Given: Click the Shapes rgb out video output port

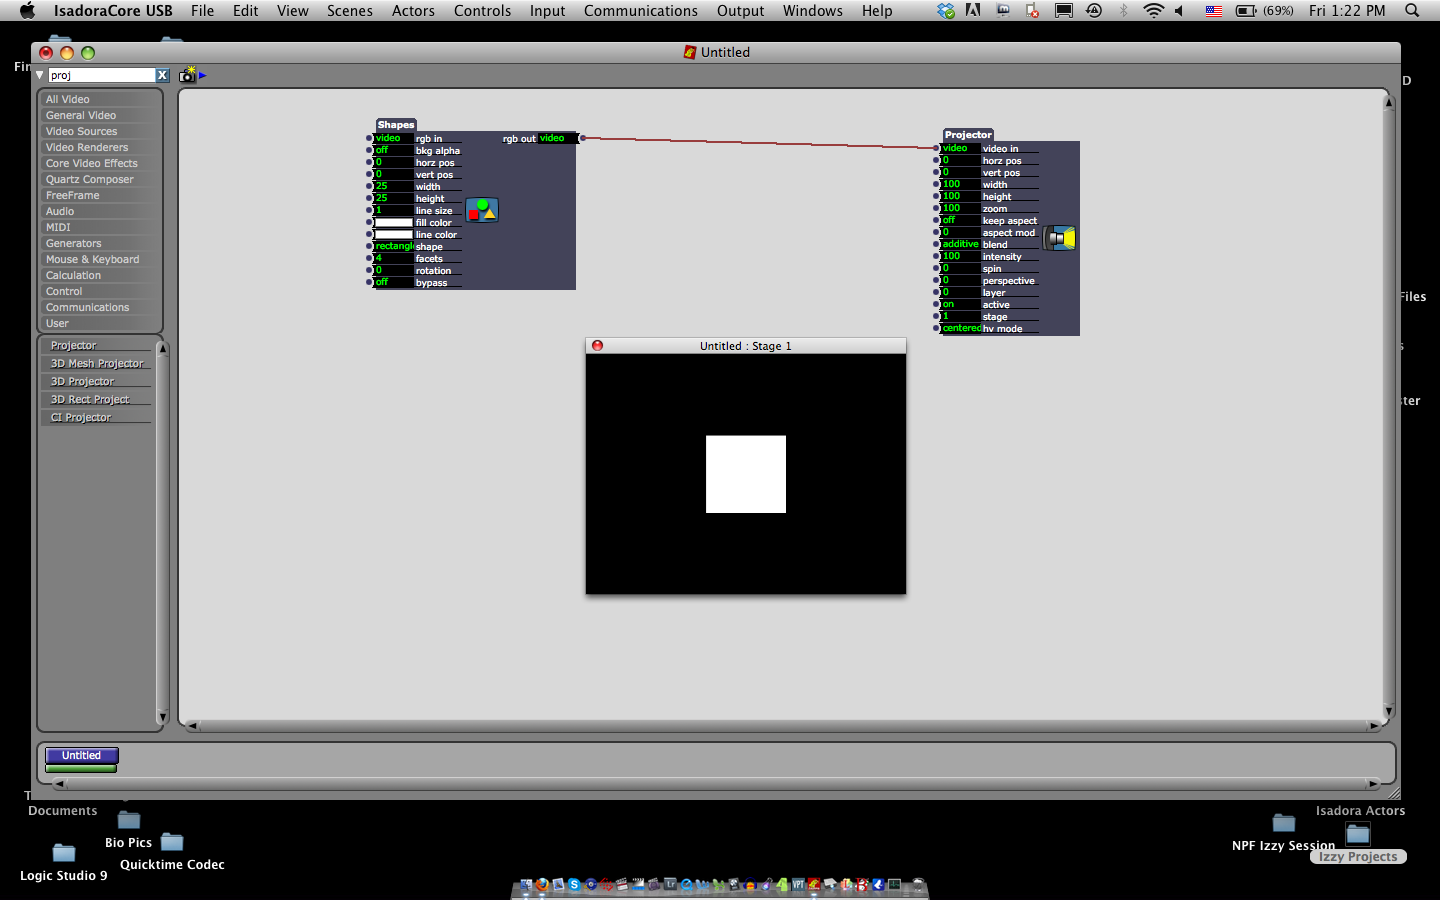Looking at the screenshot, I should click(x=583, y=138).
